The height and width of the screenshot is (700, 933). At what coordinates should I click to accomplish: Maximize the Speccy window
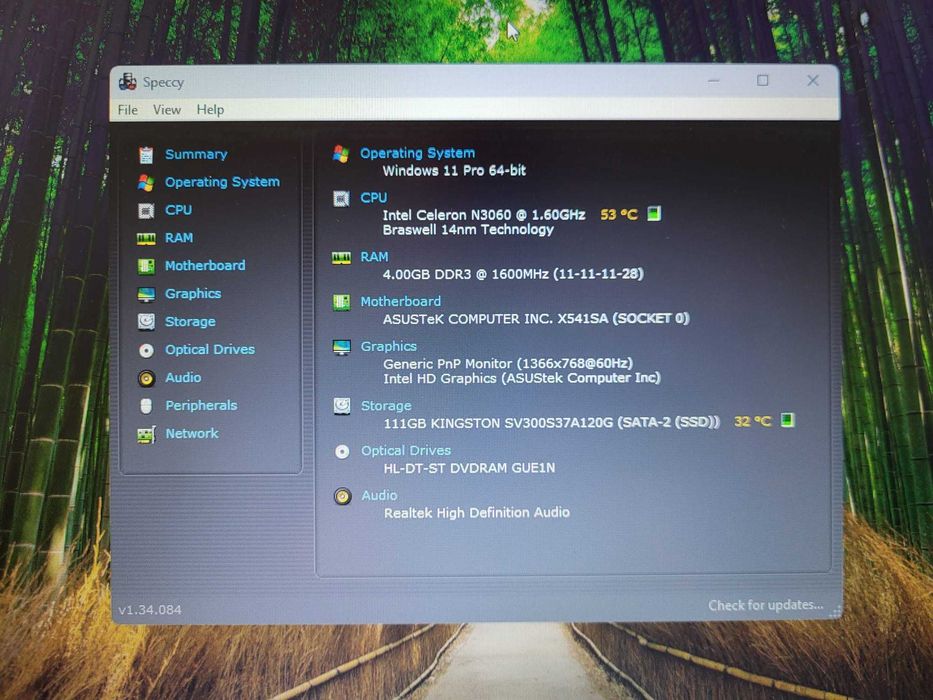point(762,80)
